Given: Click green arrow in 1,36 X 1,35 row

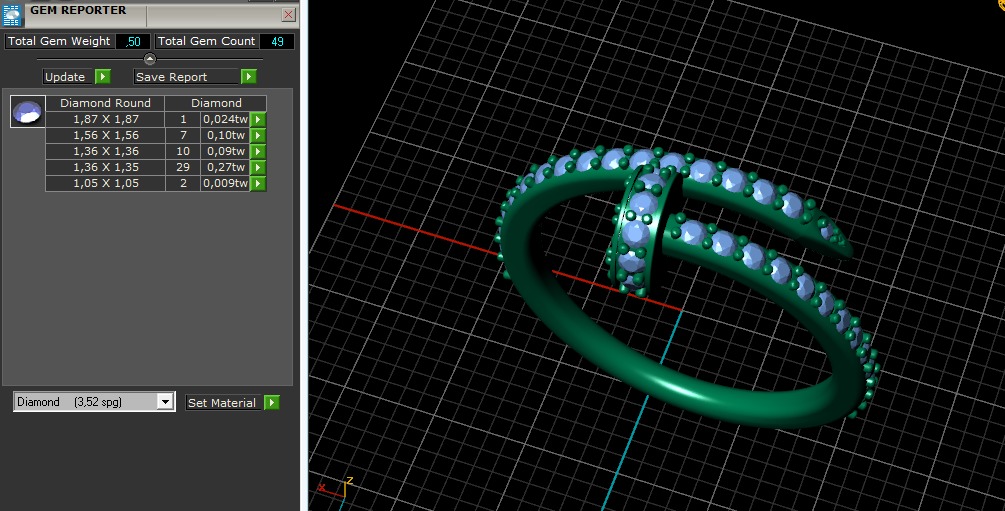Looking at the screenshot, I should click(258, 167).
